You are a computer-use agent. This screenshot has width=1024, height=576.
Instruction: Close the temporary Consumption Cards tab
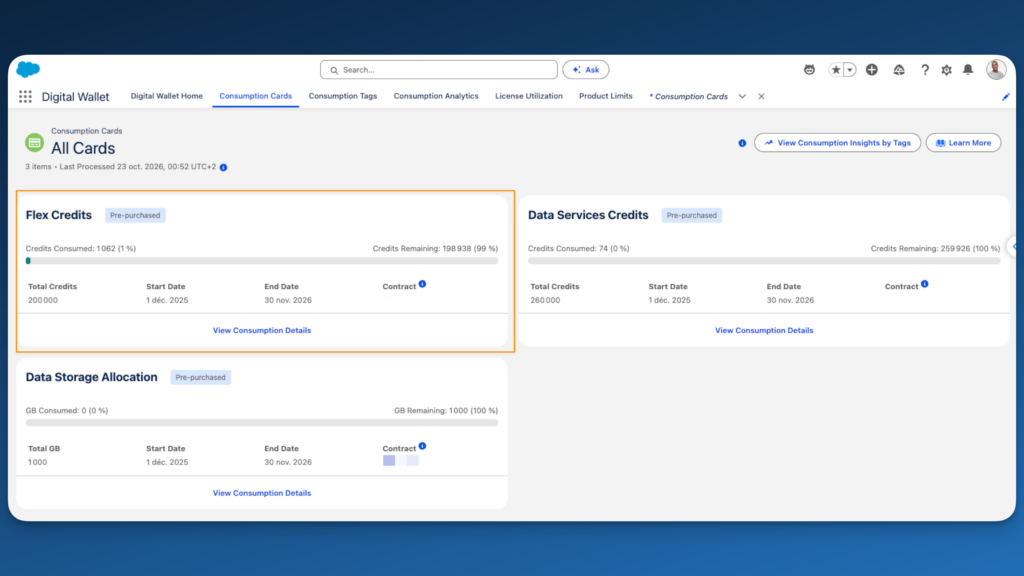pyautogui.click(x=761, y=97)
